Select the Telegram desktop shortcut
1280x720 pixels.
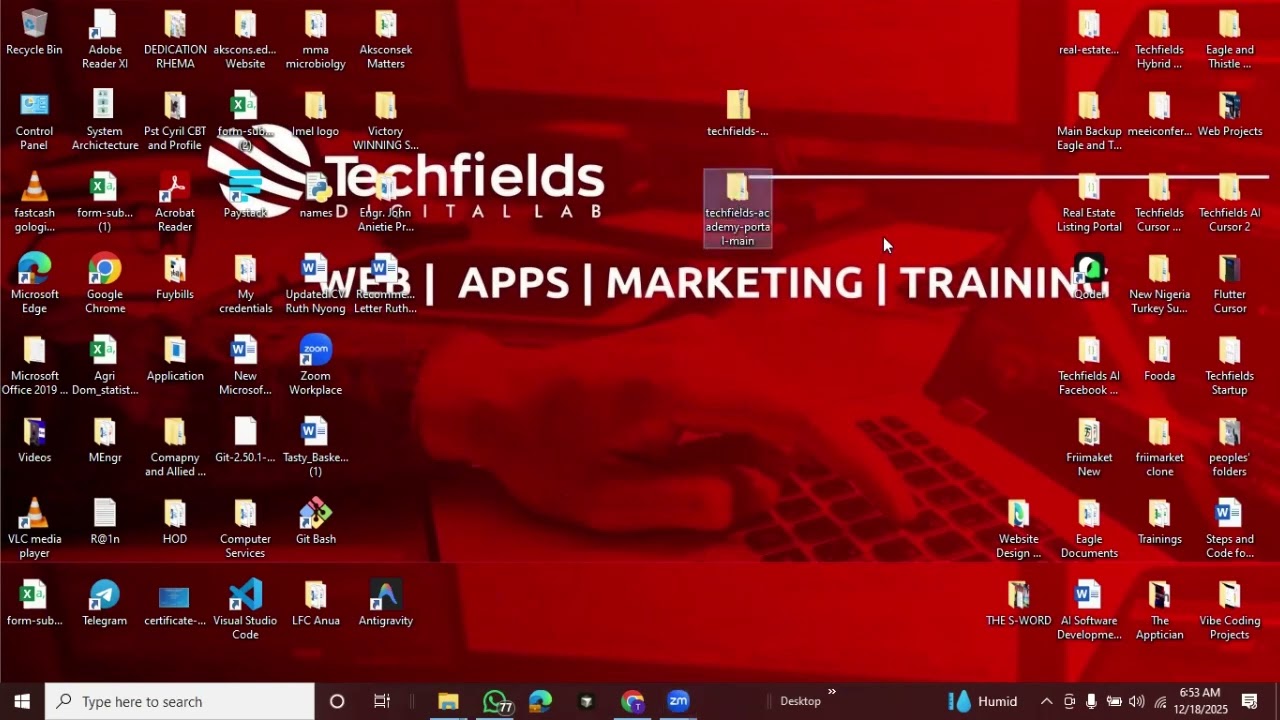click(105, 604)
